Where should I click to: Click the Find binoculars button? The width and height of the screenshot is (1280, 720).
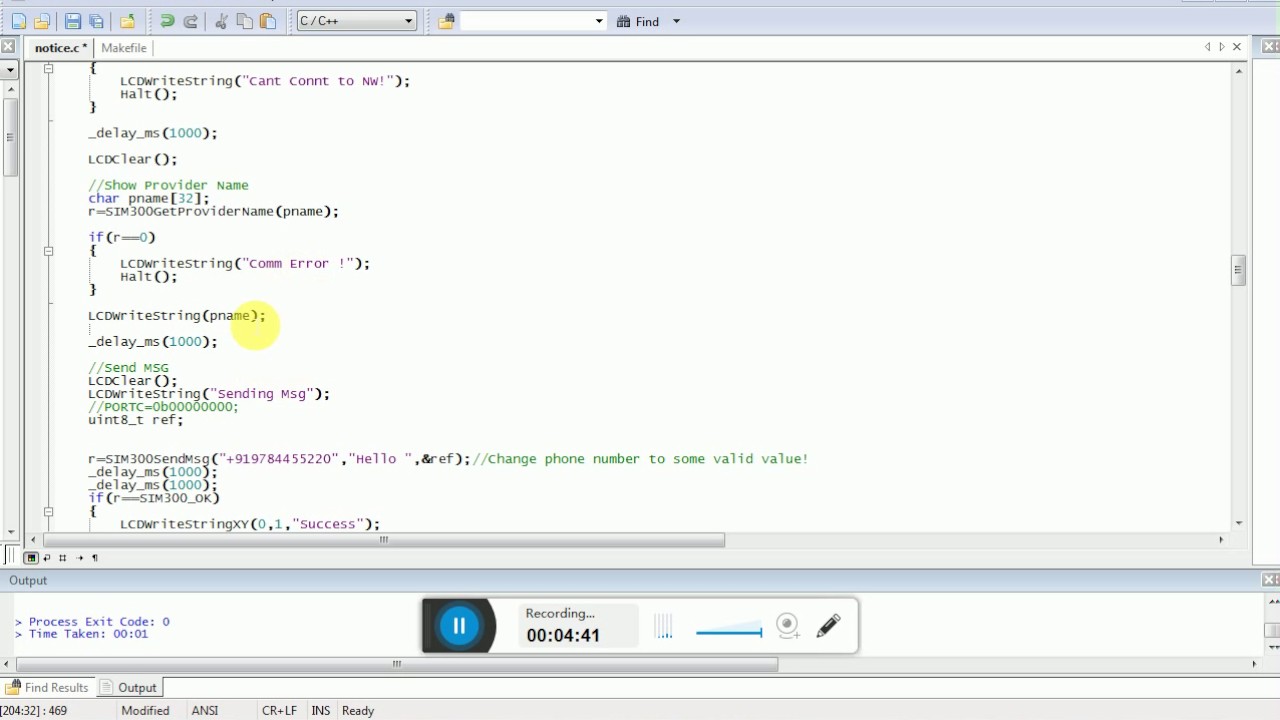click(638, 21)
